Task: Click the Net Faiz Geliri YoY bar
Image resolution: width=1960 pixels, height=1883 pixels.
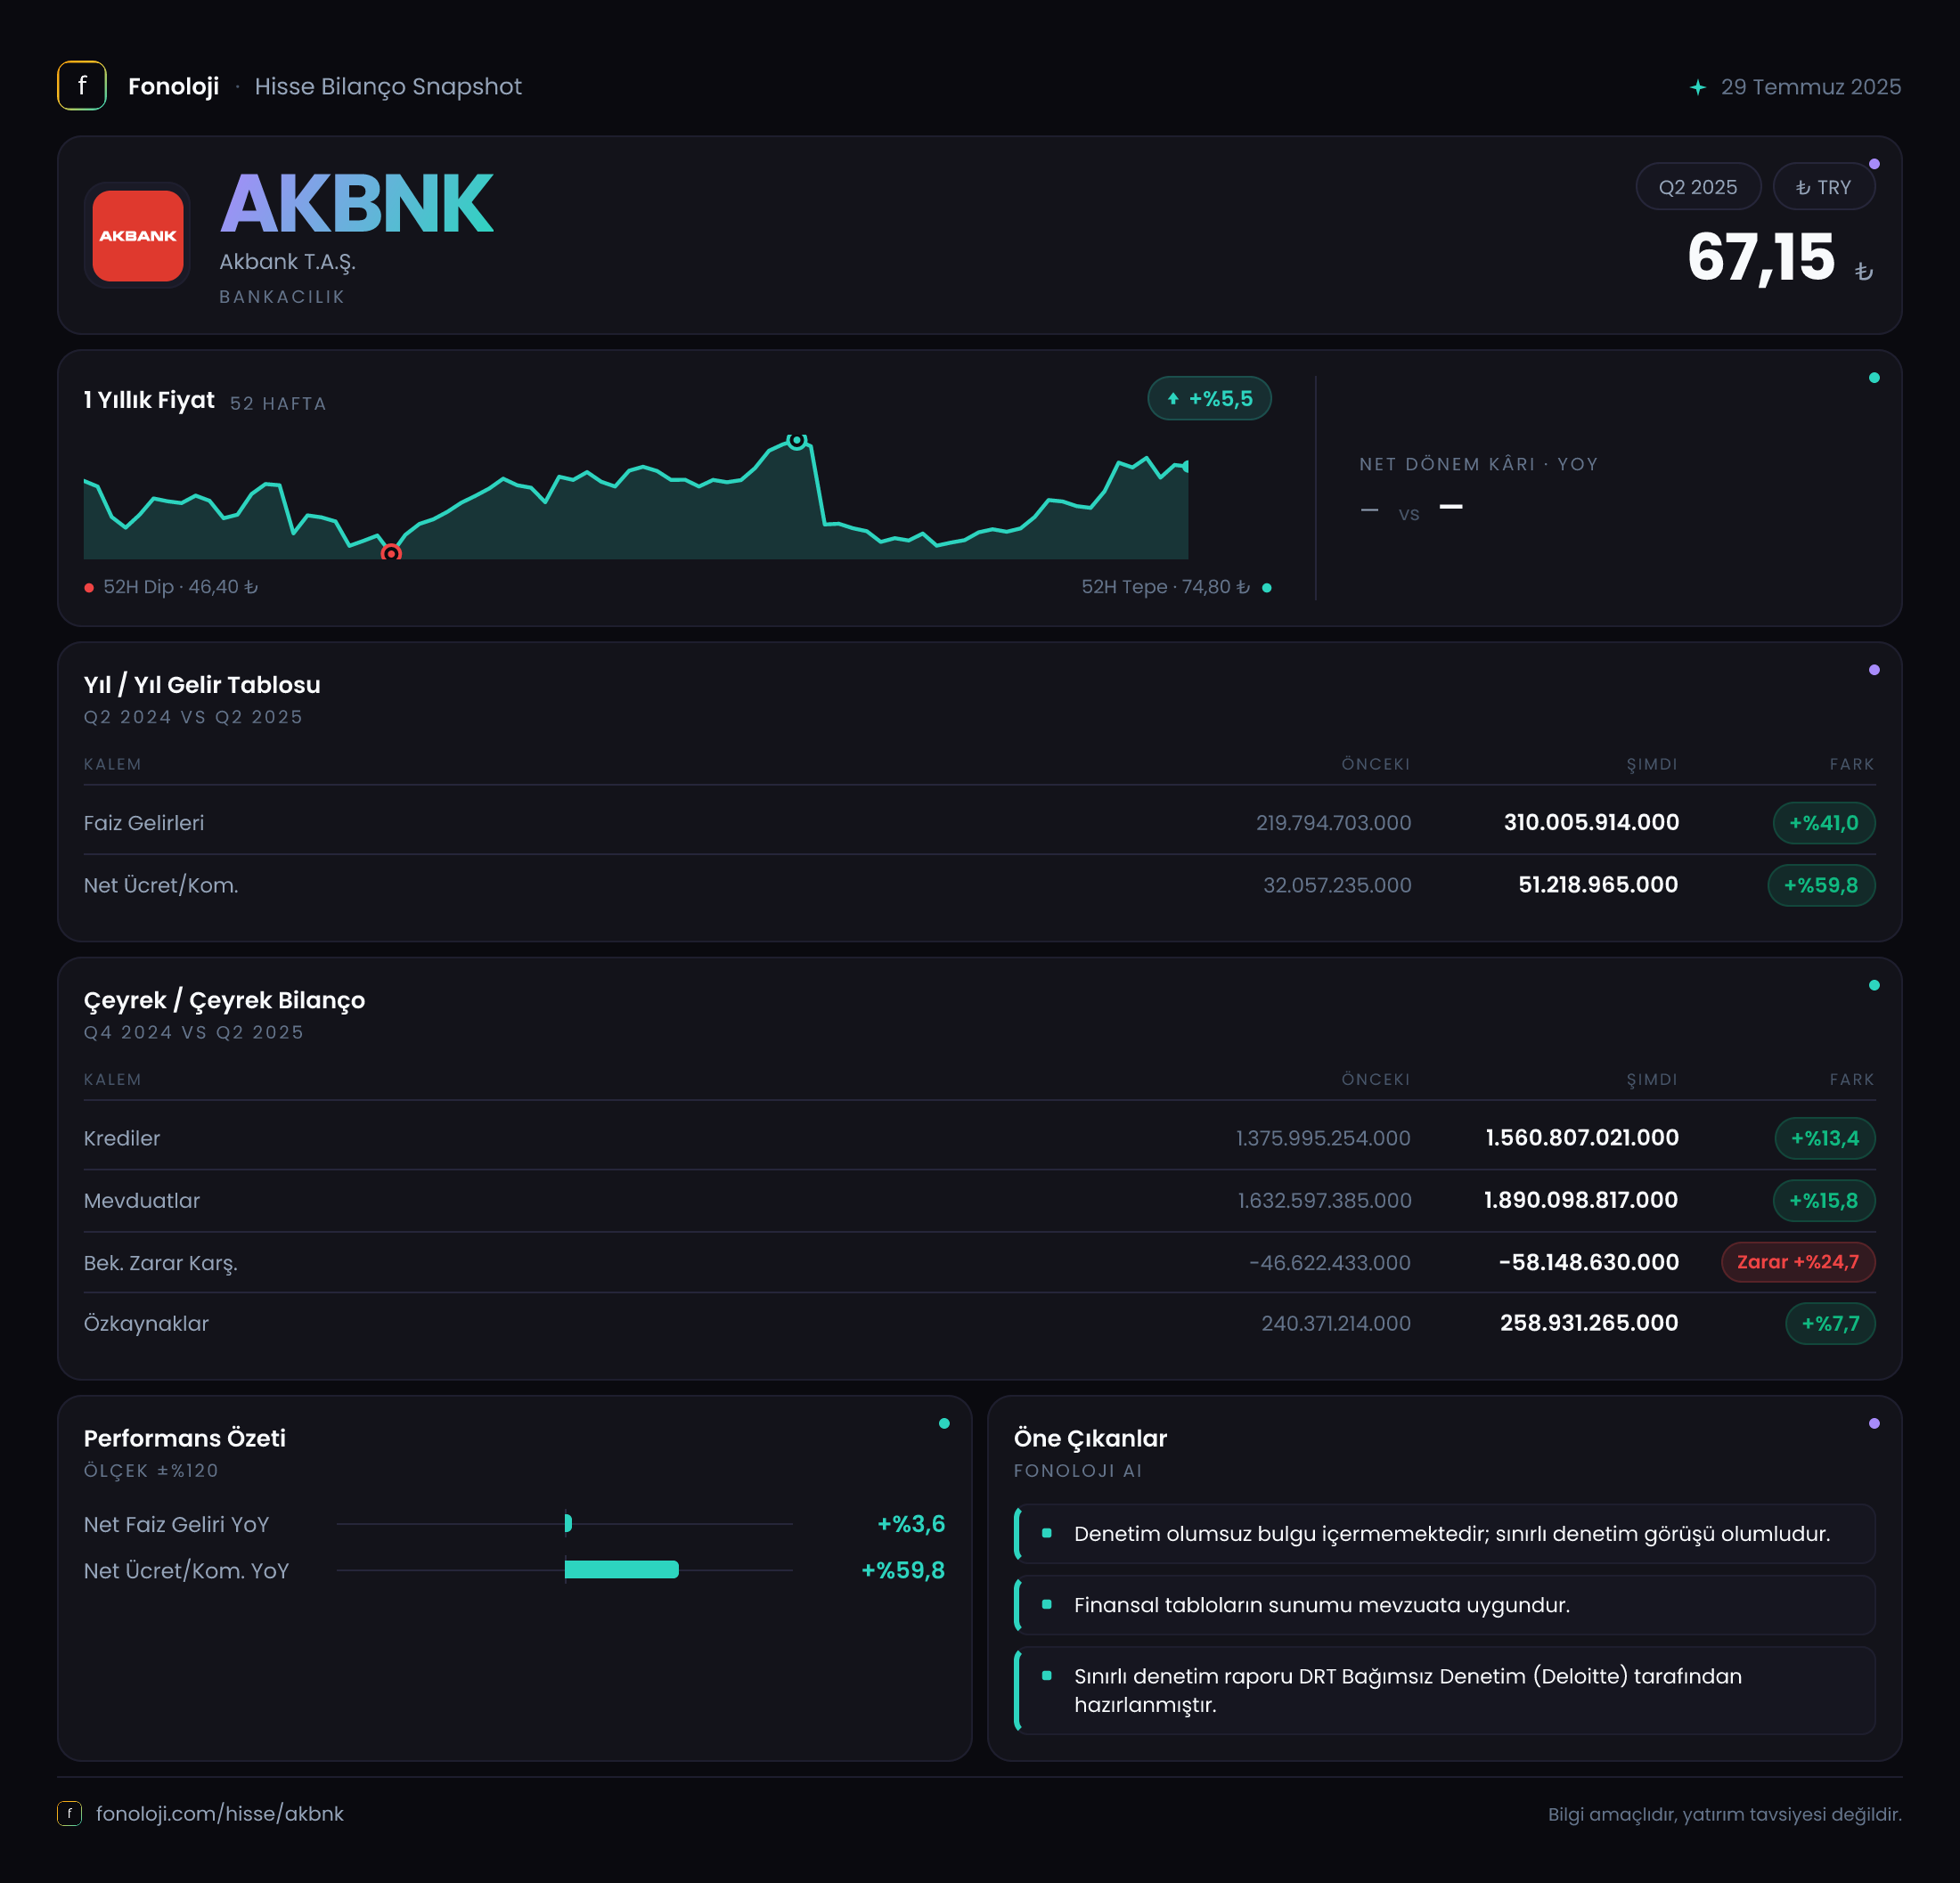Action: tap(568, 1523)
